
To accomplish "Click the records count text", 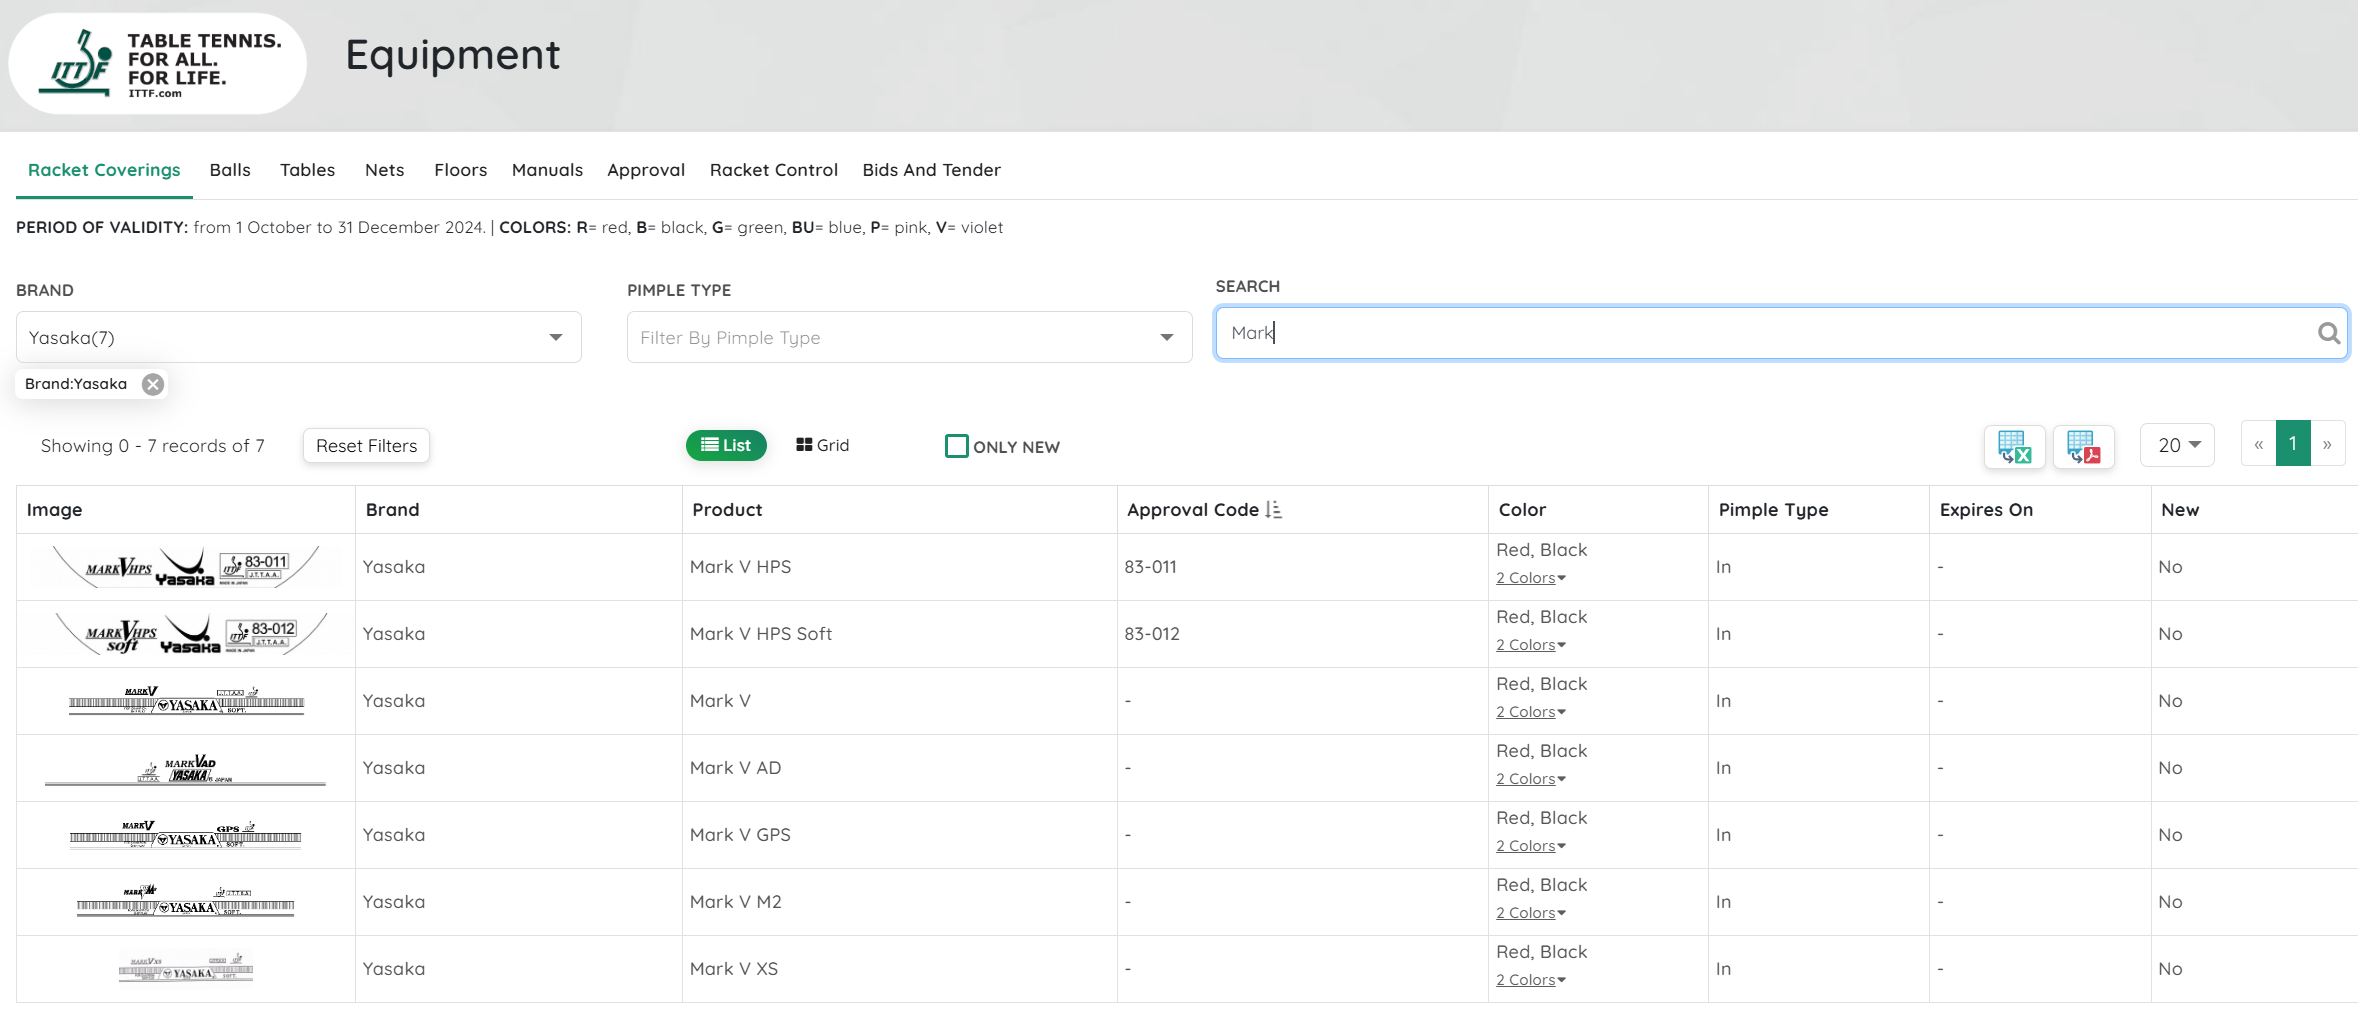I will click(x=153, y=446).
